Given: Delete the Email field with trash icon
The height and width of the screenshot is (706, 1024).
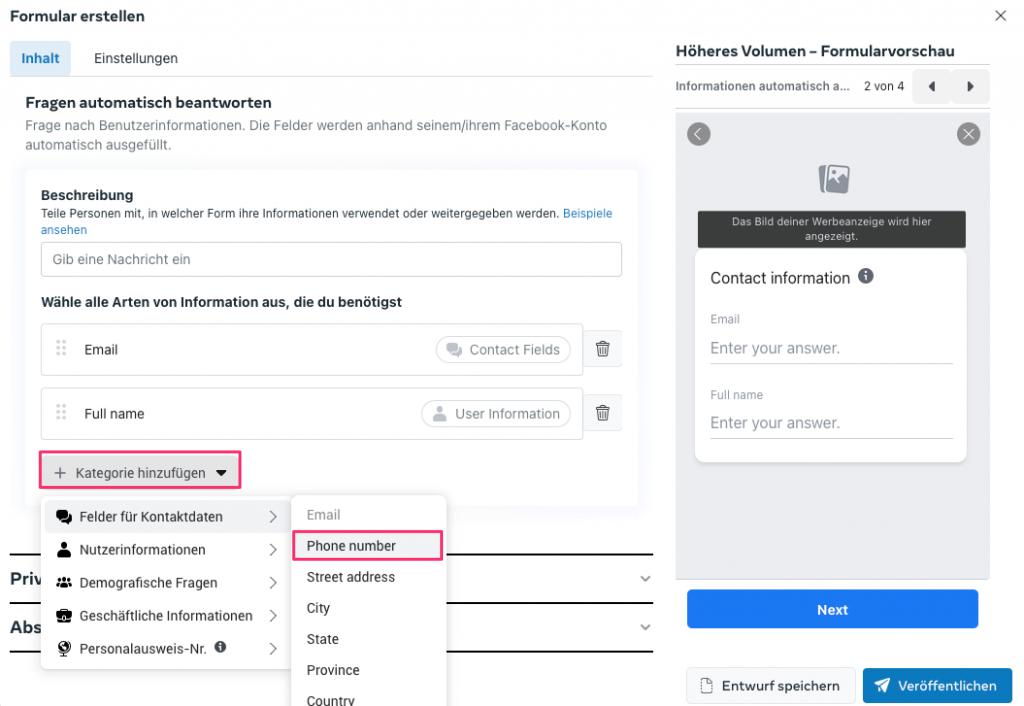Looking at the screenshot, I should click(x=602, y=349).
